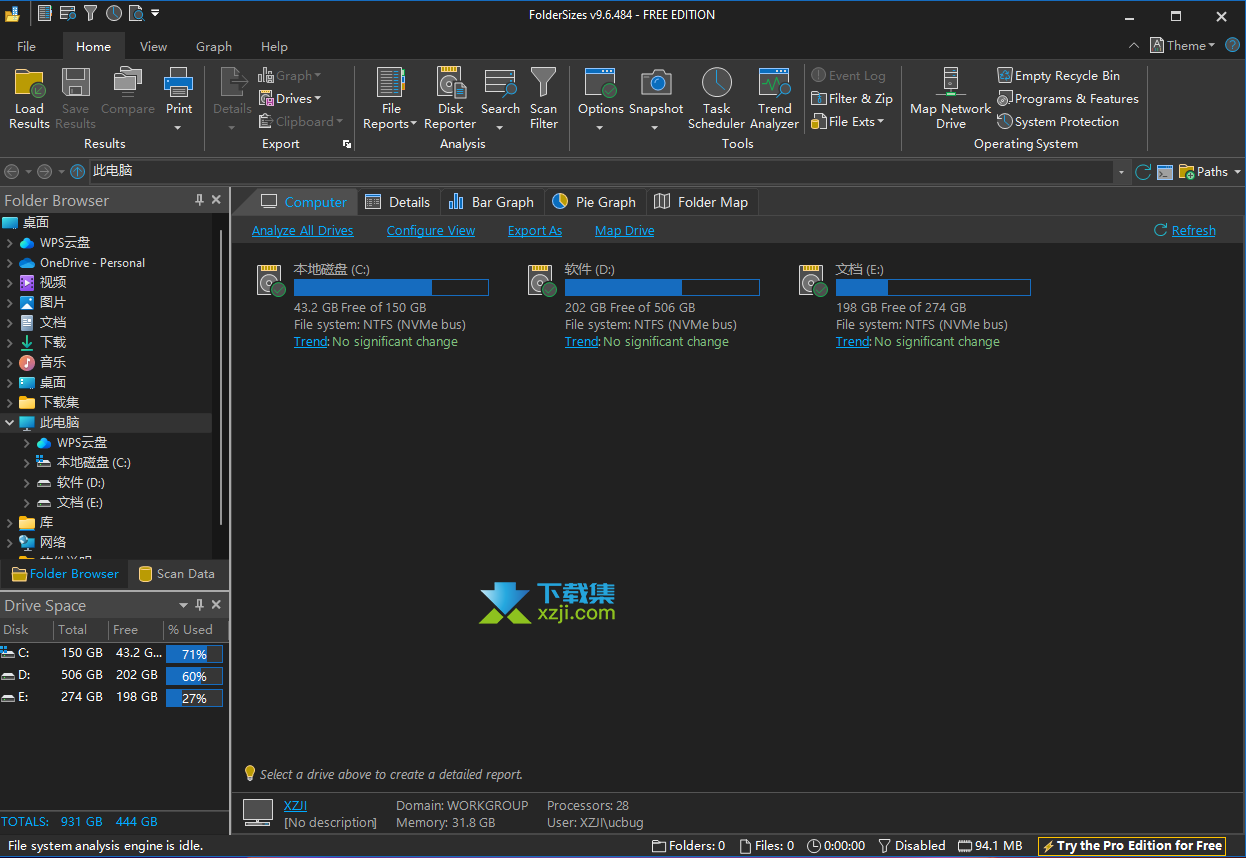Click the Refresh link
The width and height of the screenshot is (1246, 858).
[1185, 231]
